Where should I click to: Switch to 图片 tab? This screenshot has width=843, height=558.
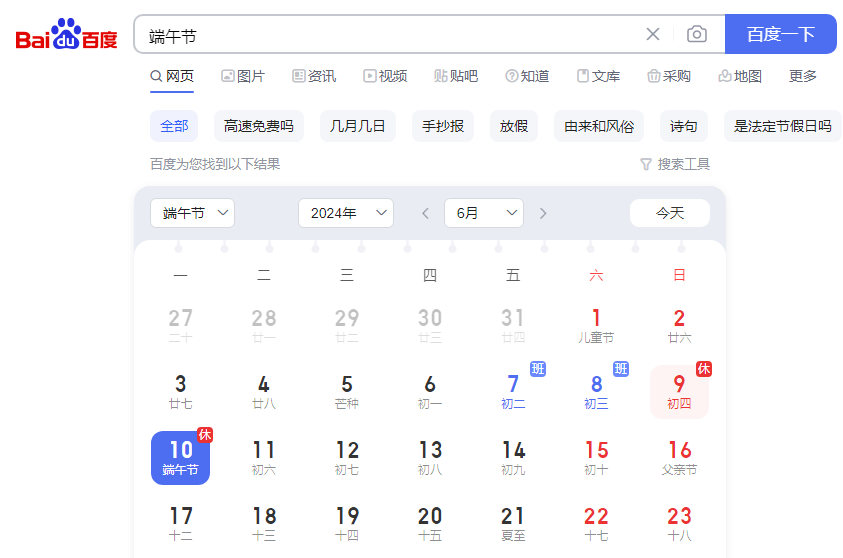click(243, 76)
